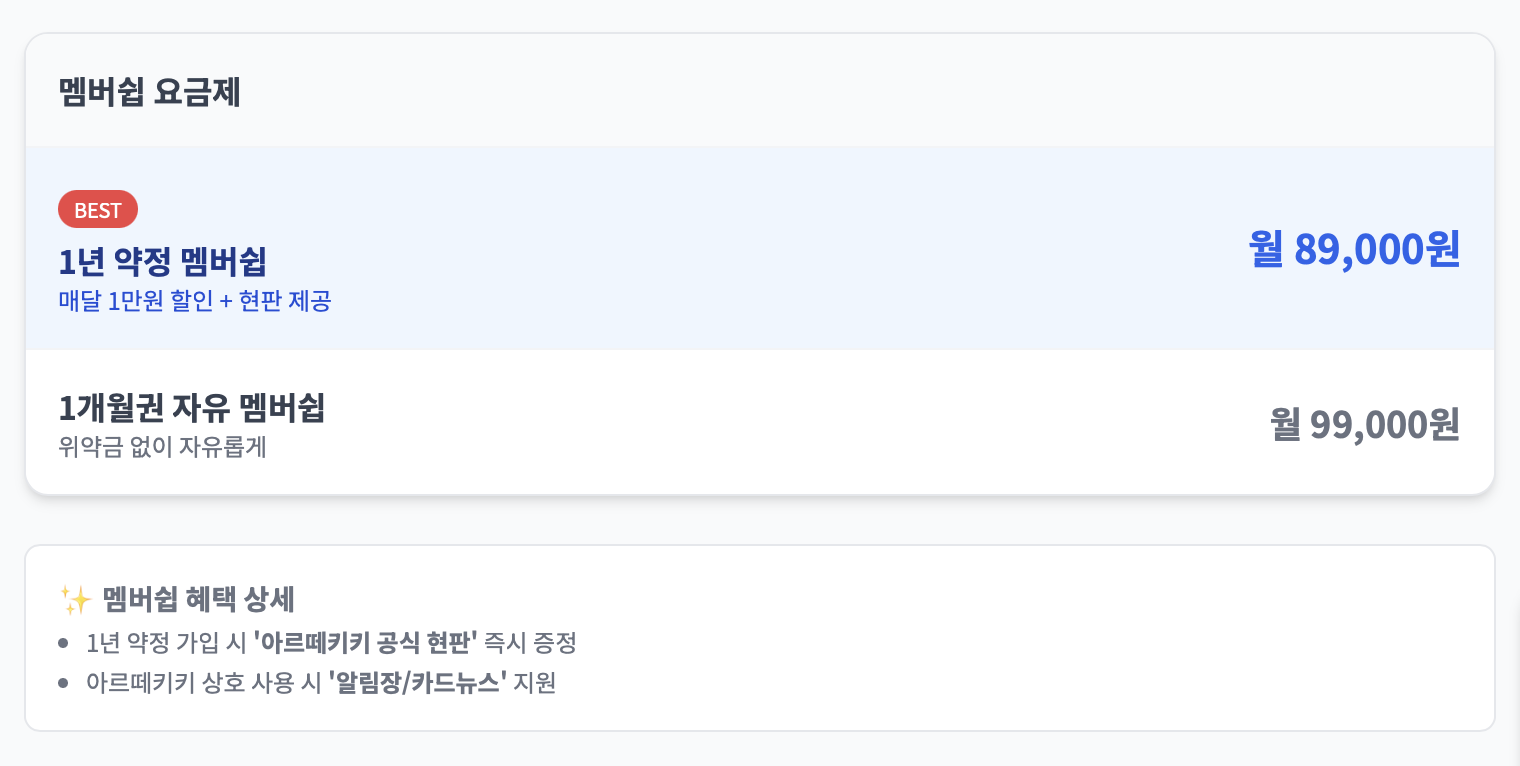Click the 아르떼키키 상호 사용 시 text
Image resolution: width=1520 pixels, height=766 pixels.
(x=203, y=684)
